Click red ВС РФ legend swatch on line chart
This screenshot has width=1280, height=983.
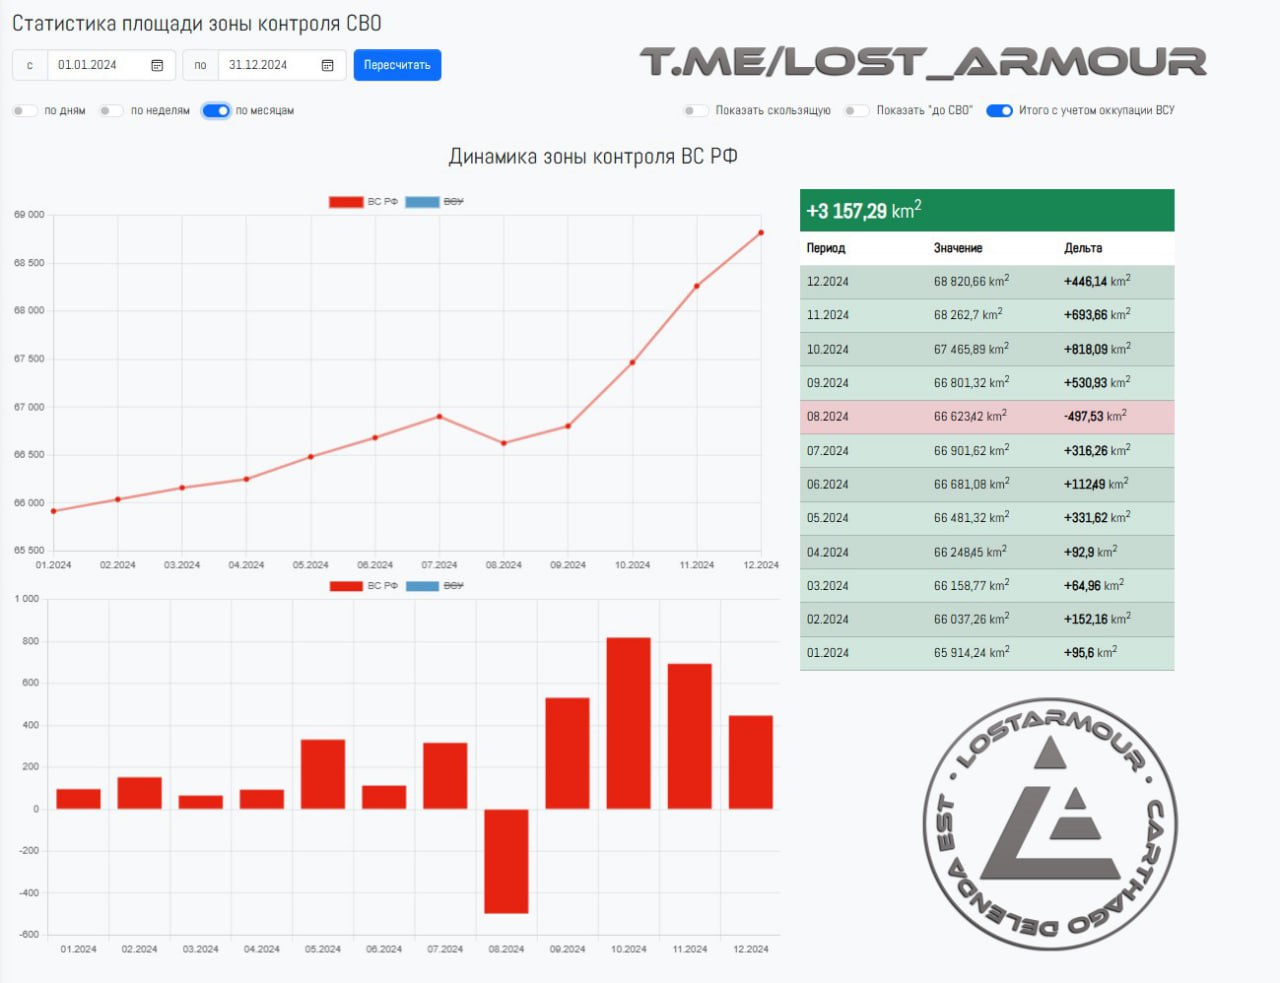click(346, 202)
